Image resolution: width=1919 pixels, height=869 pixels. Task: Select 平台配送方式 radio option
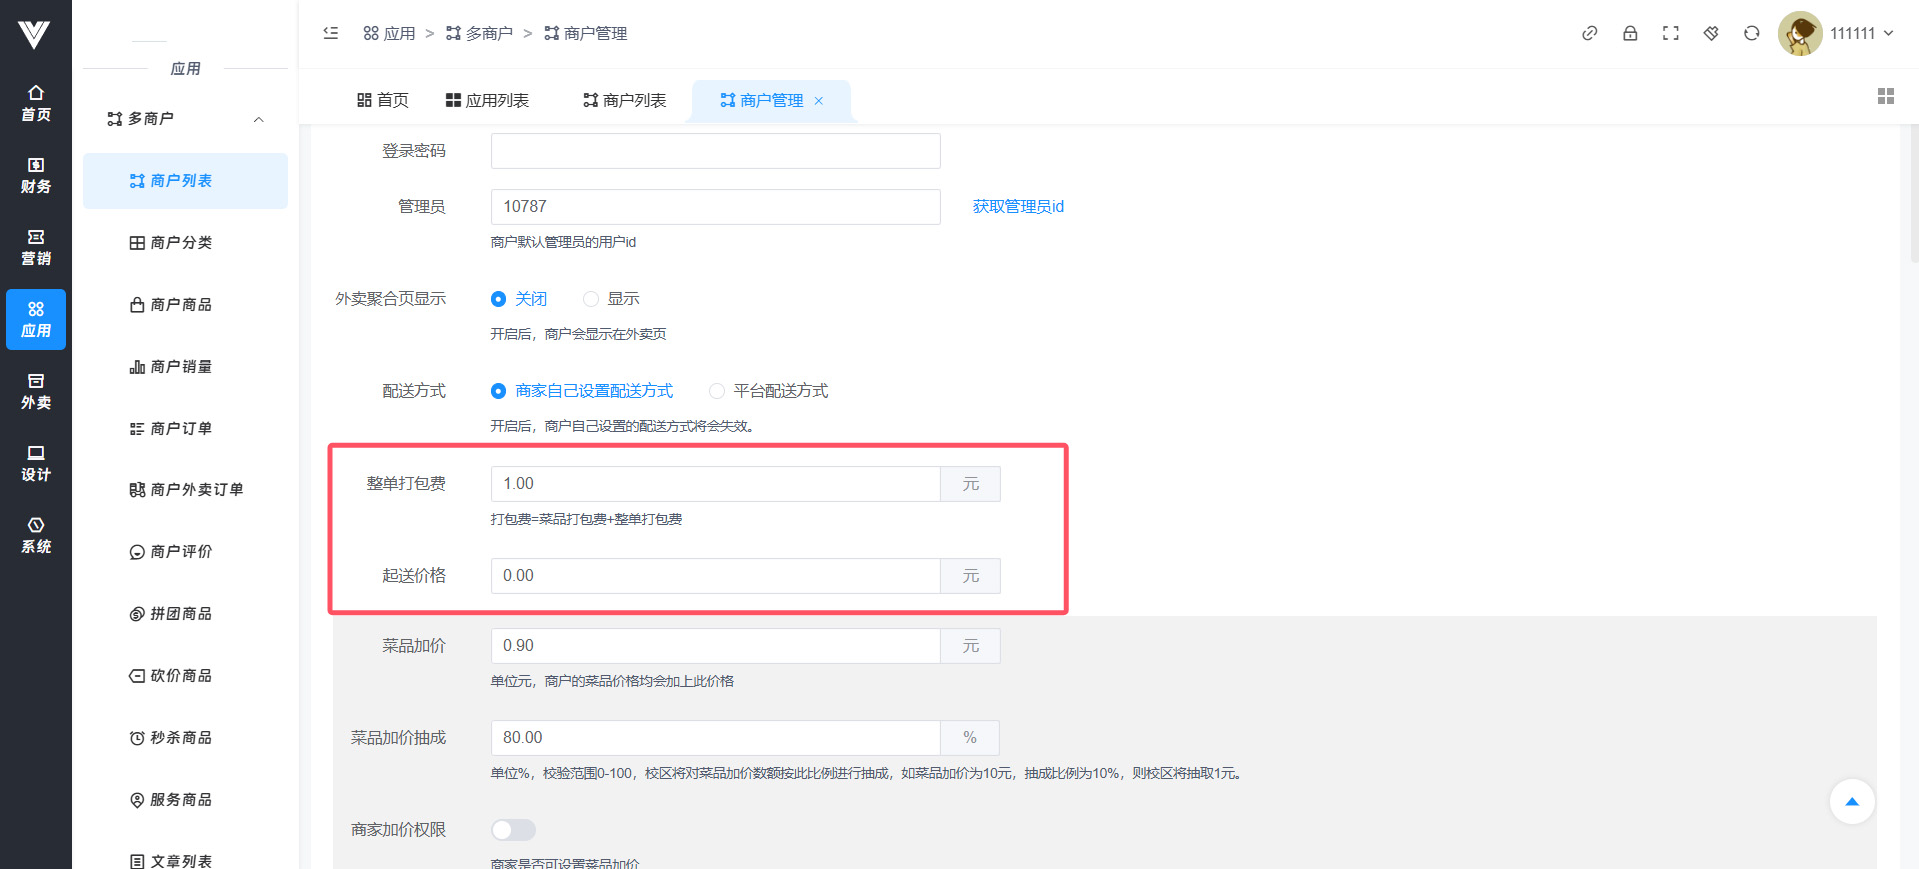717,391
